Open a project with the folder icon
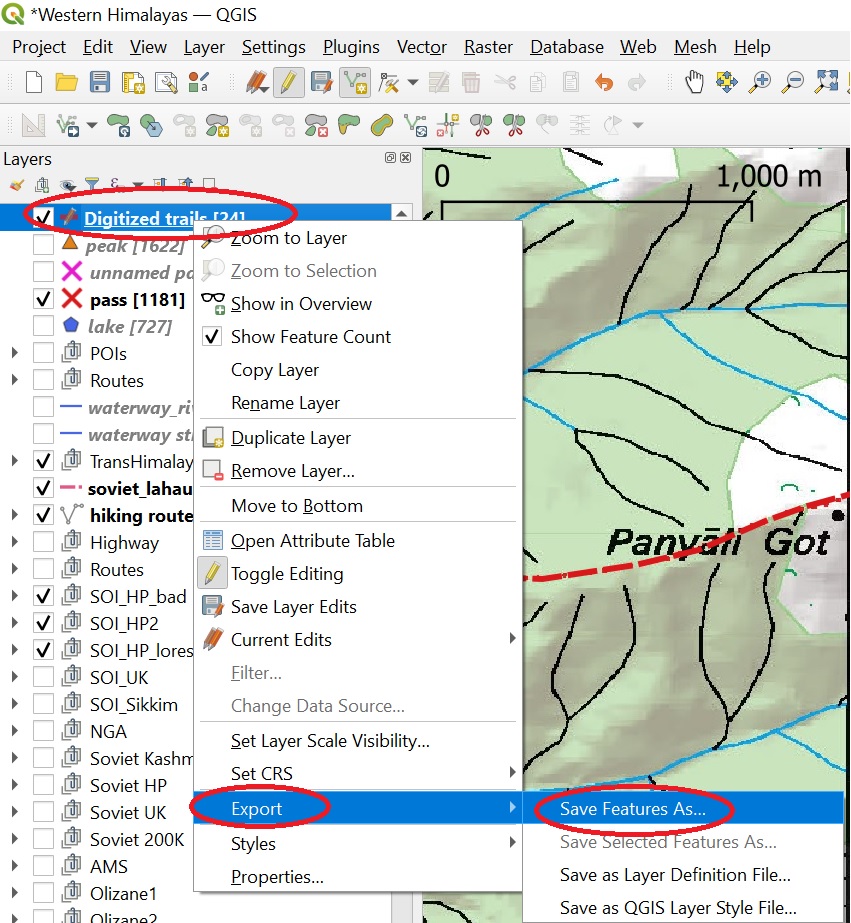Image resolution: width=851 pixels, height=923 pixels. [67, 82]
